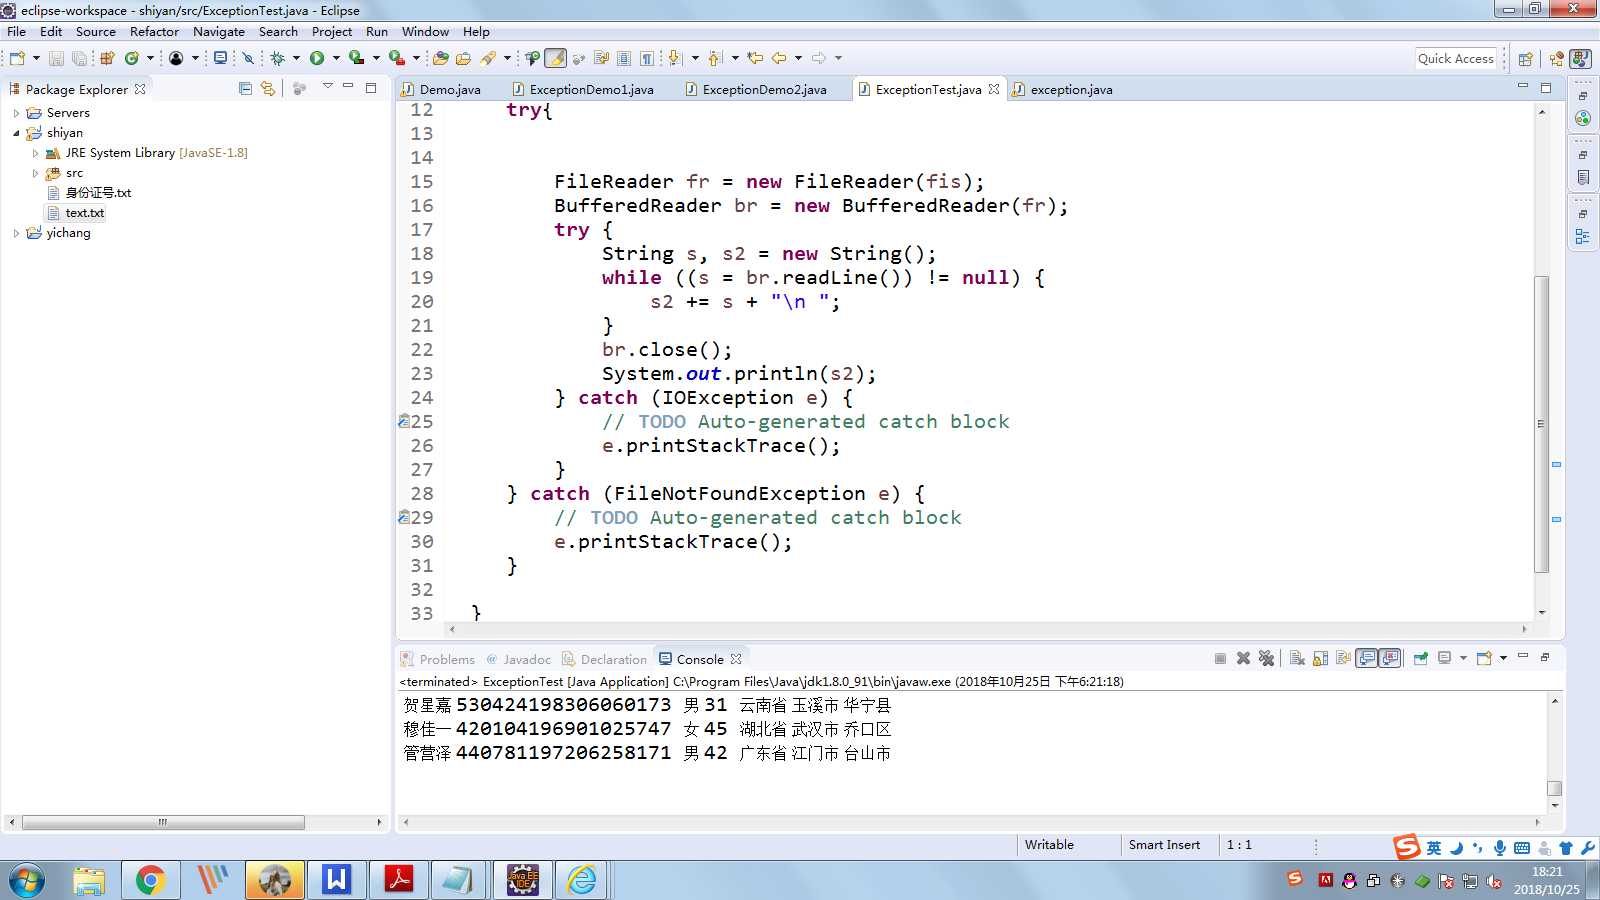This screenshot has height=900, width=1600.
Task: Open the Open Perspective icon
Action: (1526, 58)
